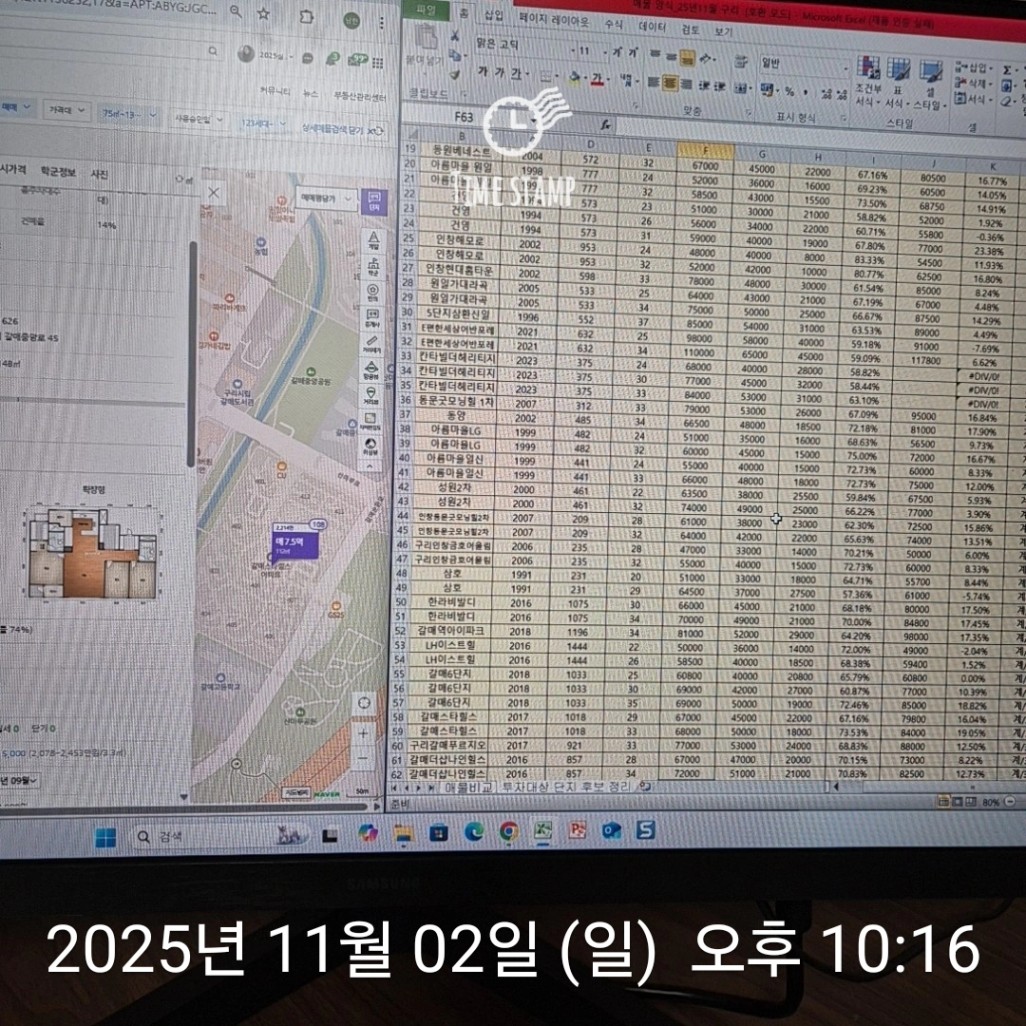Switch to the 페이지 레이아웃 ribbon tab

(554, 20)
